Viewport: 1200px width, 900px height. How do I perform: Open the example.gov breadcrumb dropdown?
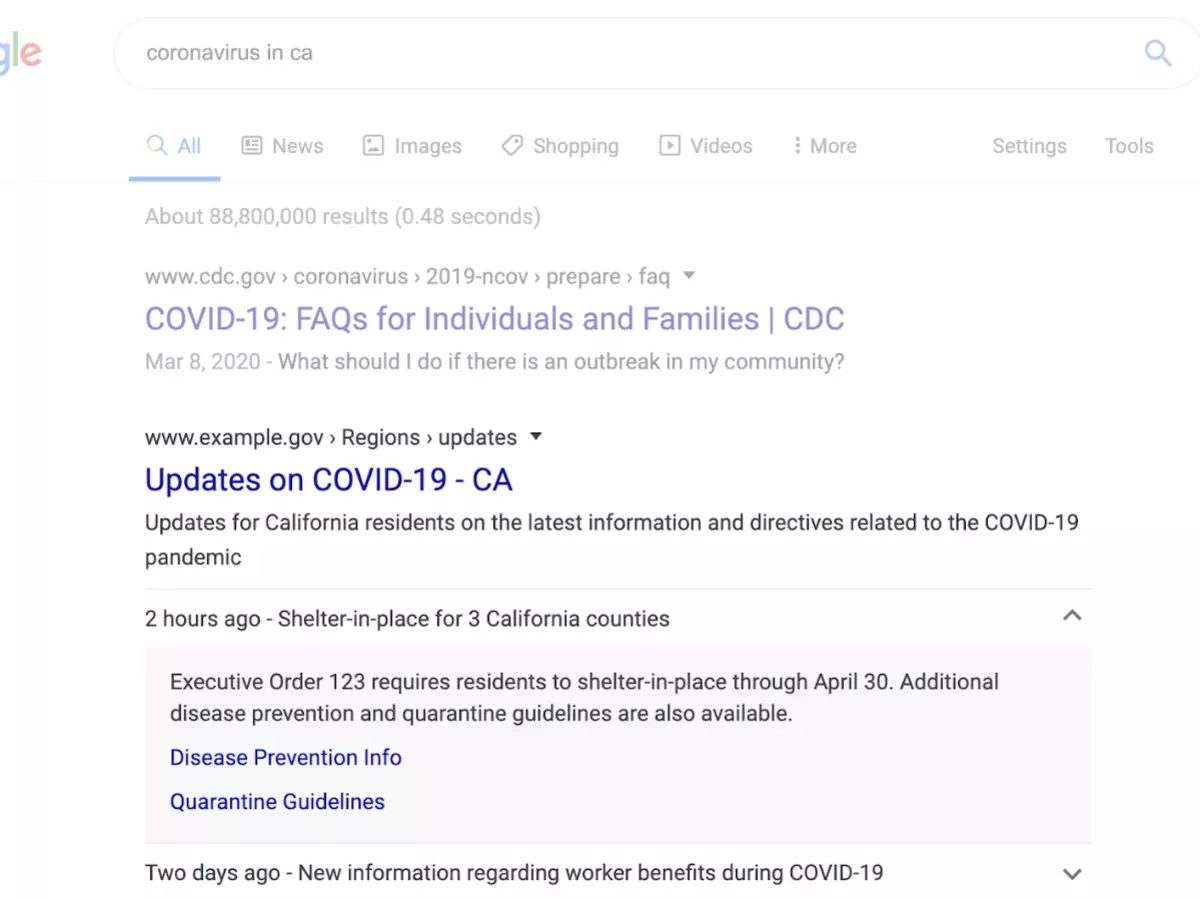[536, 437]
